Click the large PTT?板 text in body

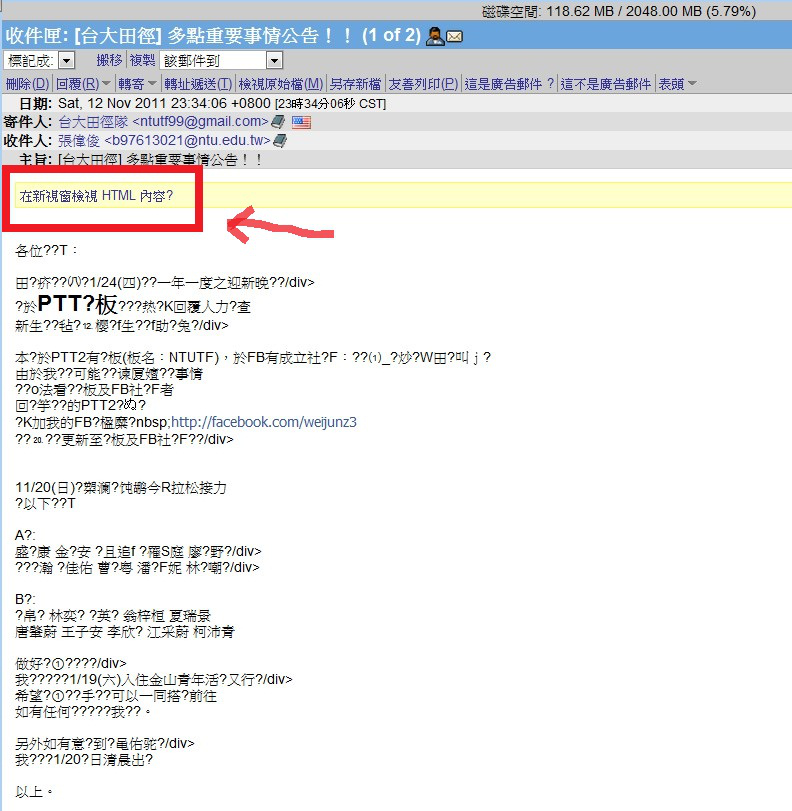[x=78, y=304]
